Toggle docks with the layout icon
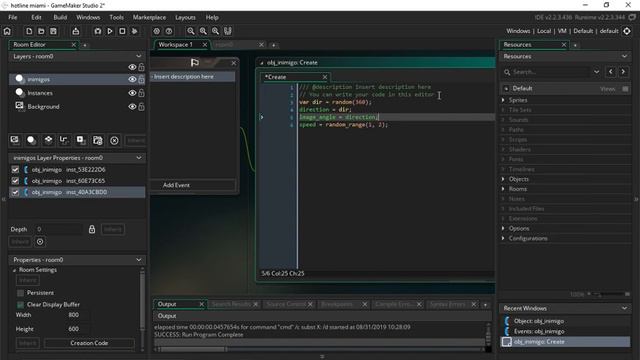Screen dimensions: 640x360 click(228, 31)
